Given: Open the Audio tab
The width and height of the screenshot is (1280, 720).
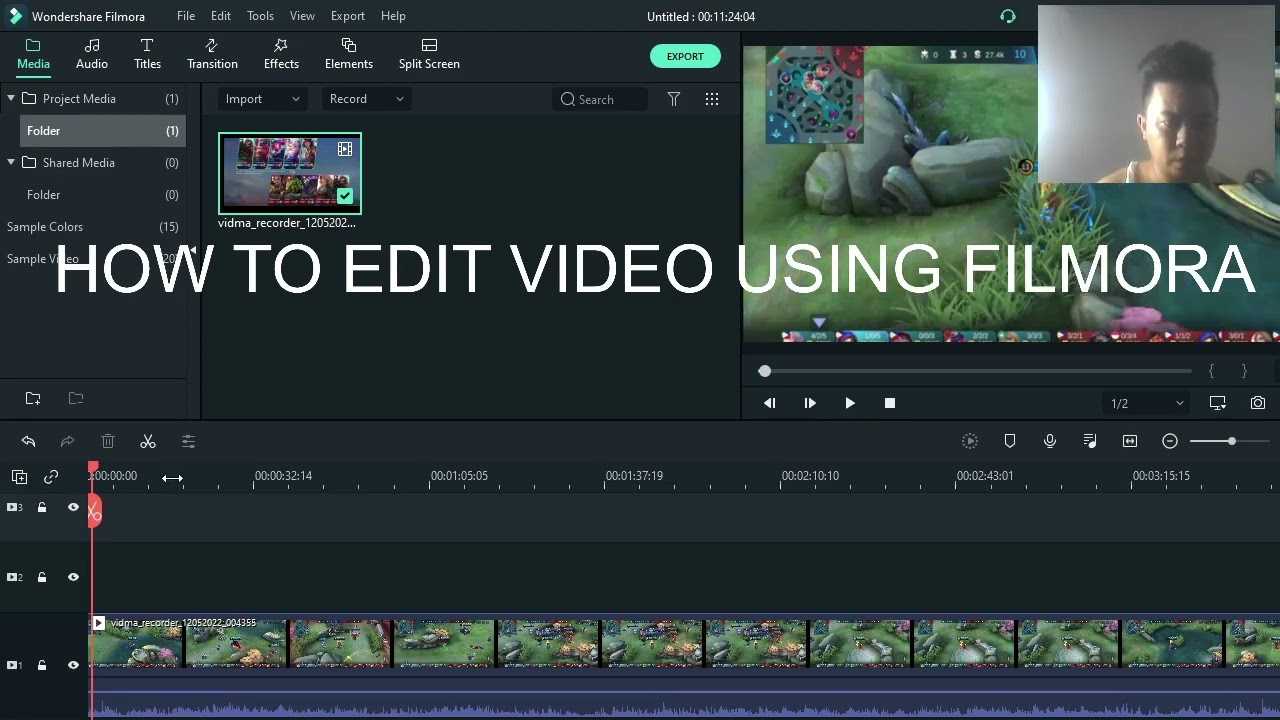Looking at the screenshot, I should [x=92, y=54].
